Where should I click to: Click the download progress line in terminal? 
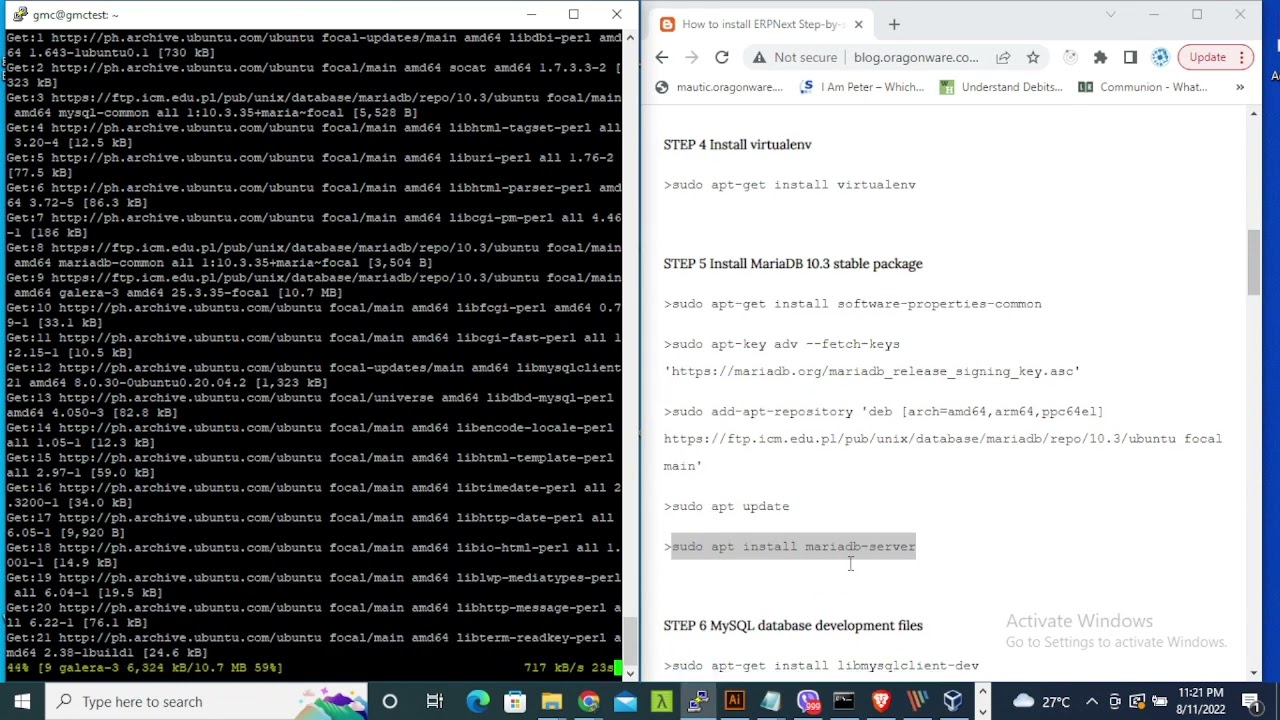click(x=312, y=667)
